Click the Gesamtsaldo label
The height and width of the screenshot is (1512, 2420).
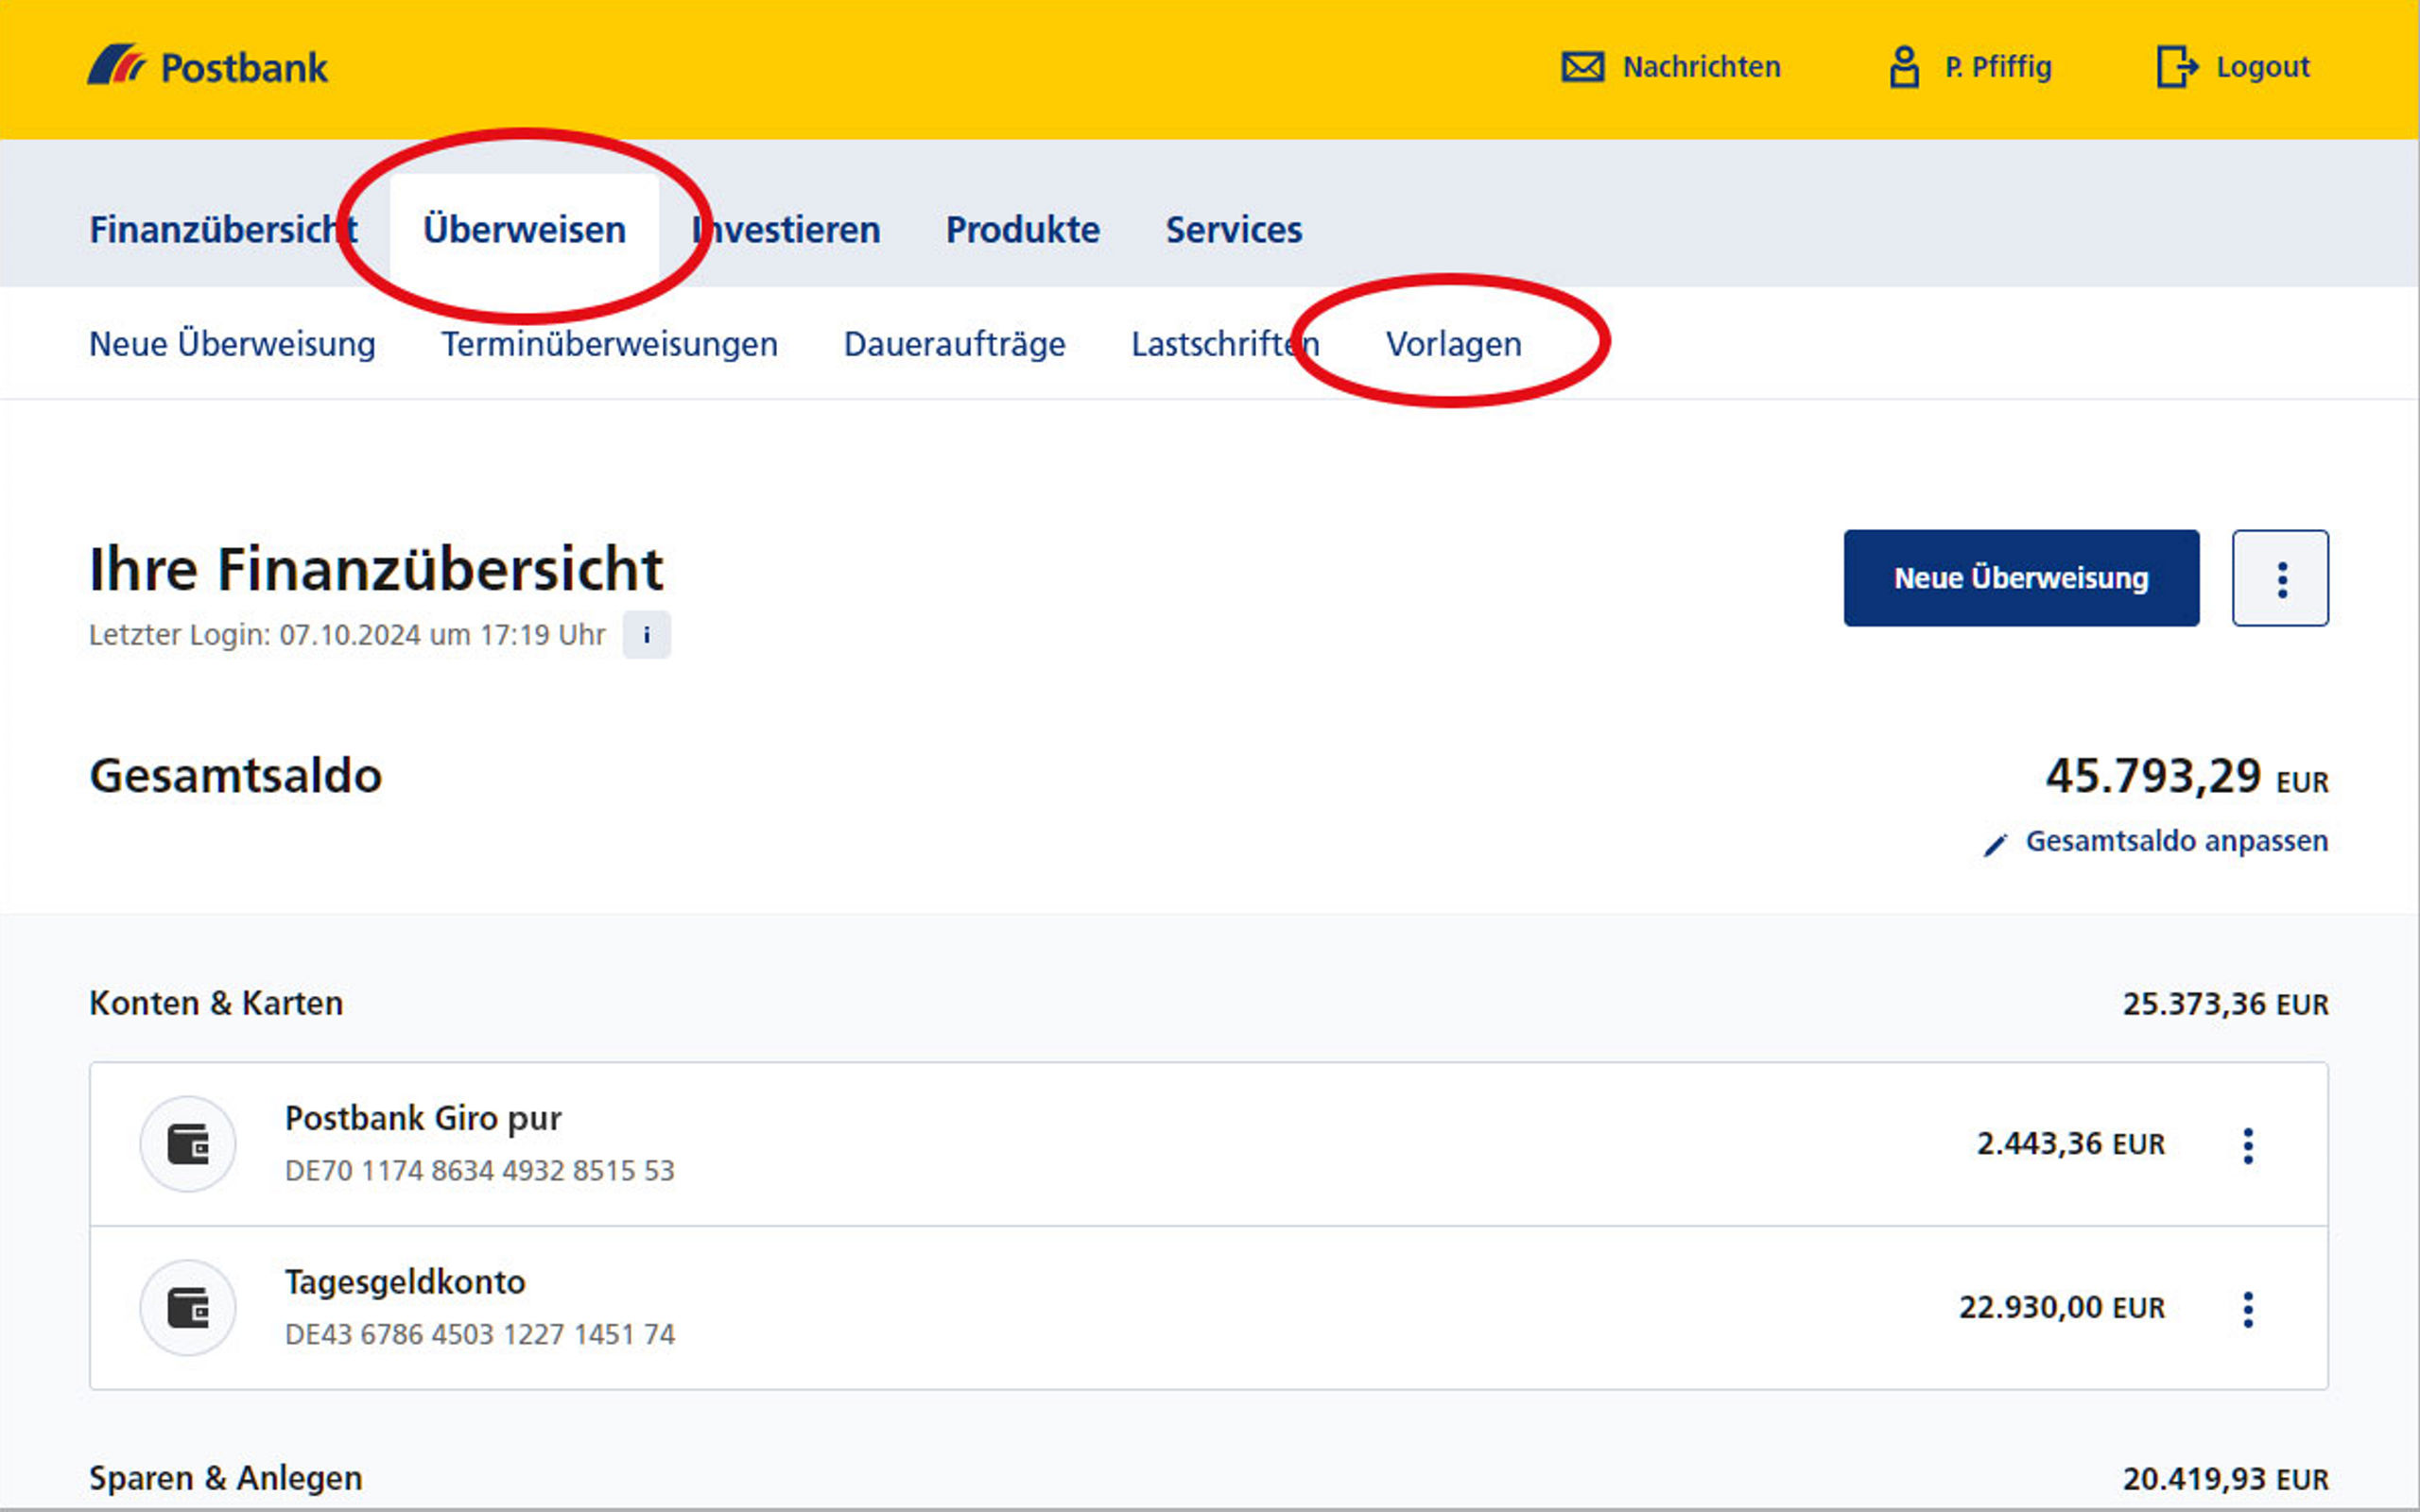[236, 776]
